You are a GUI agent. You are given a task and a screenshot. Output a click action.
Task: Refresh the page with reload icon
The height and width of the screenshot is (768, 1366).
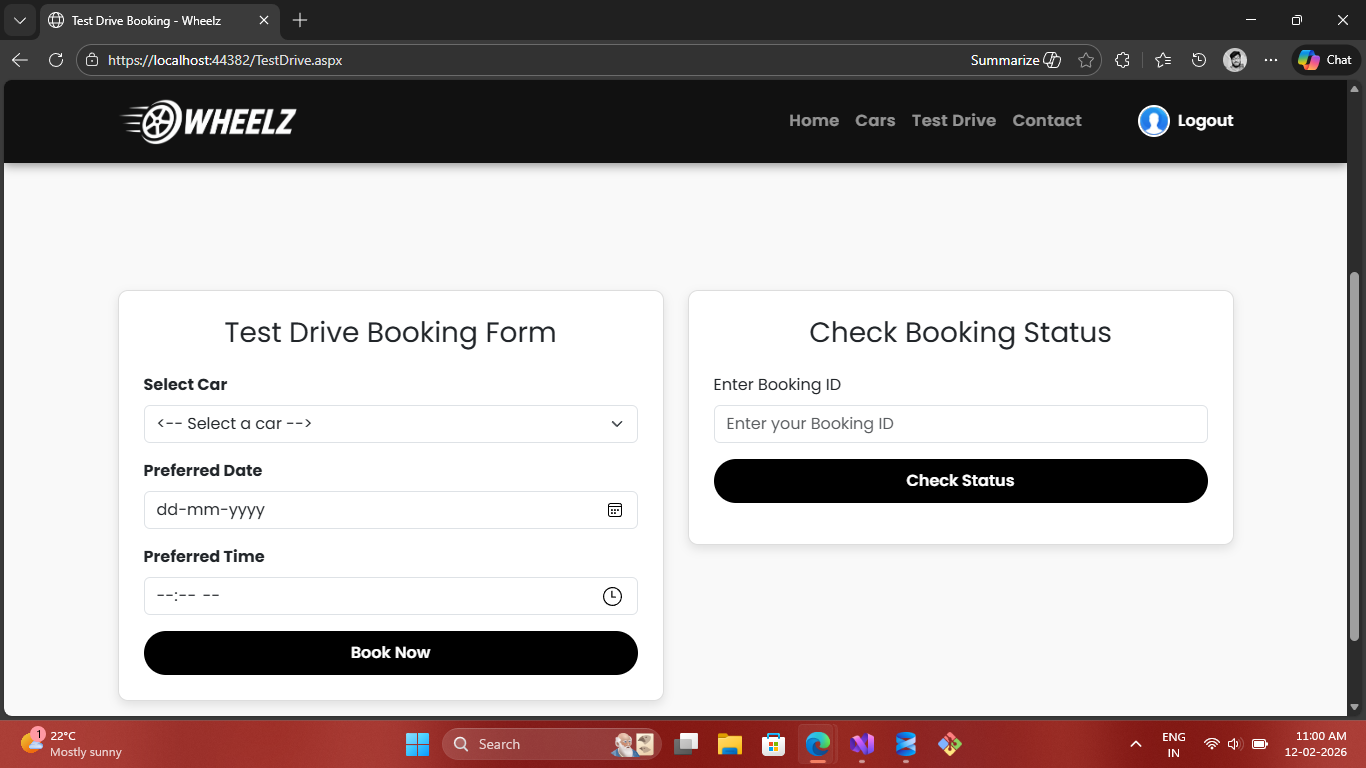56,60
